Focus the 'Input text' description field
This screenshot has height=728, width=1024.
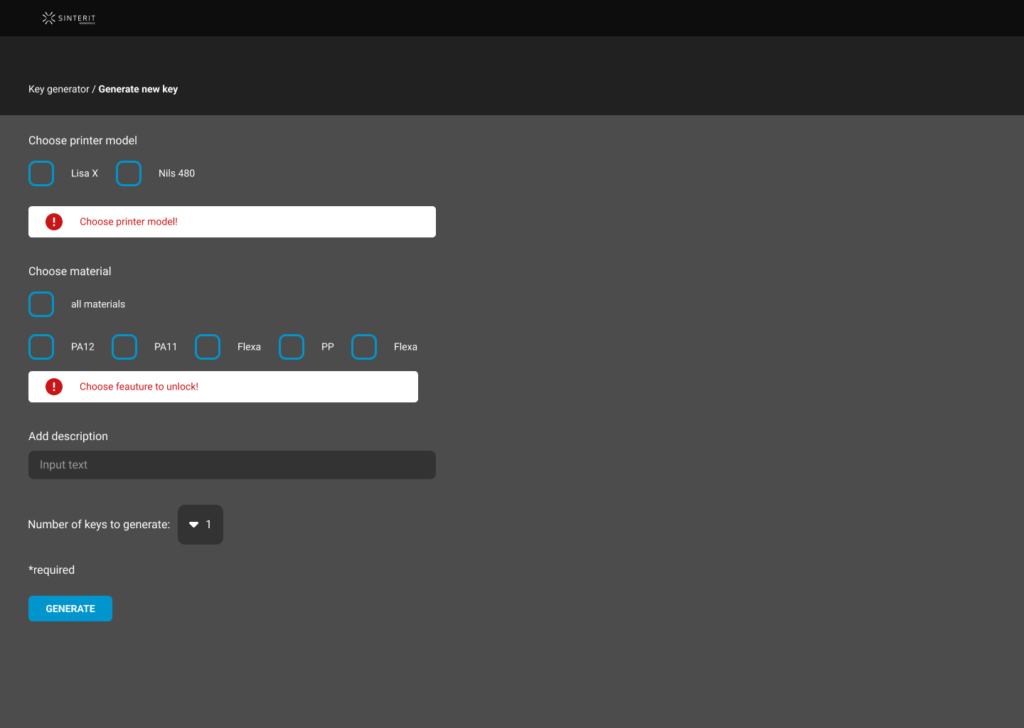pos(232,465)
